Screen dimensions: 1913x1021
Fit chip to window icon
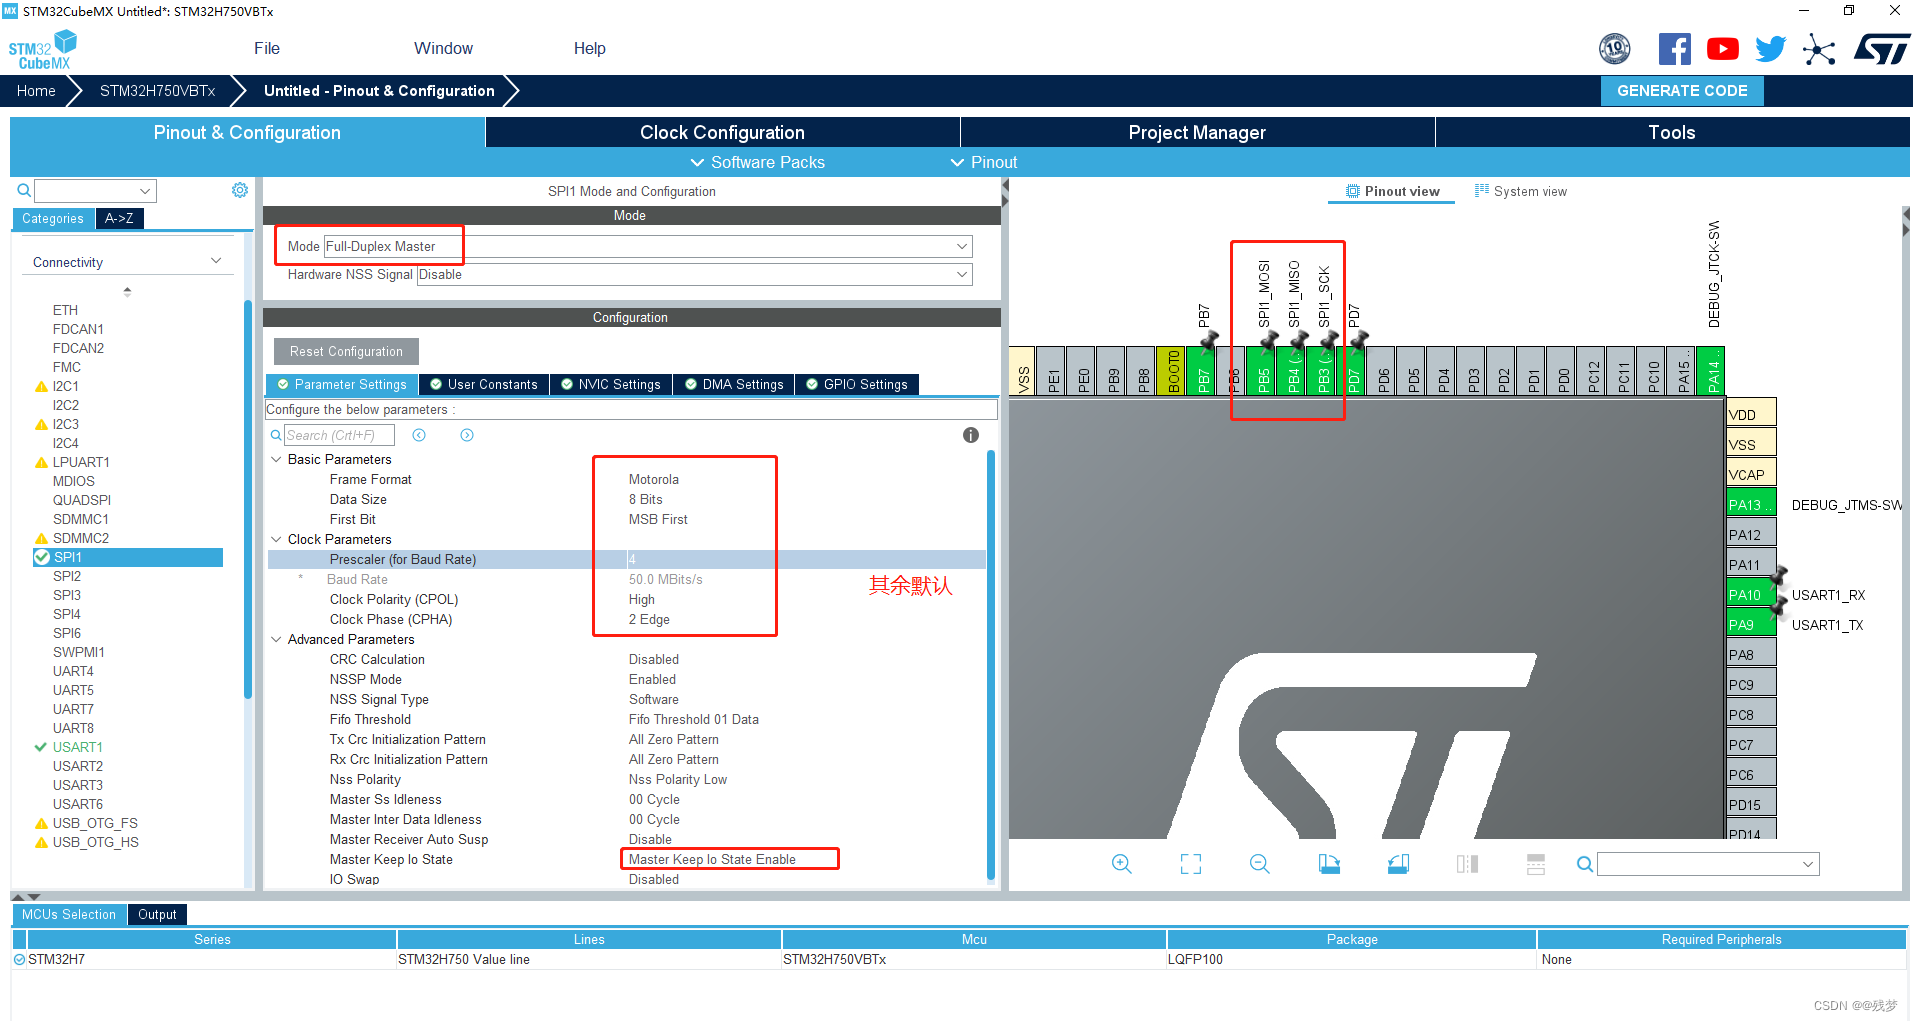(1191, 864)
